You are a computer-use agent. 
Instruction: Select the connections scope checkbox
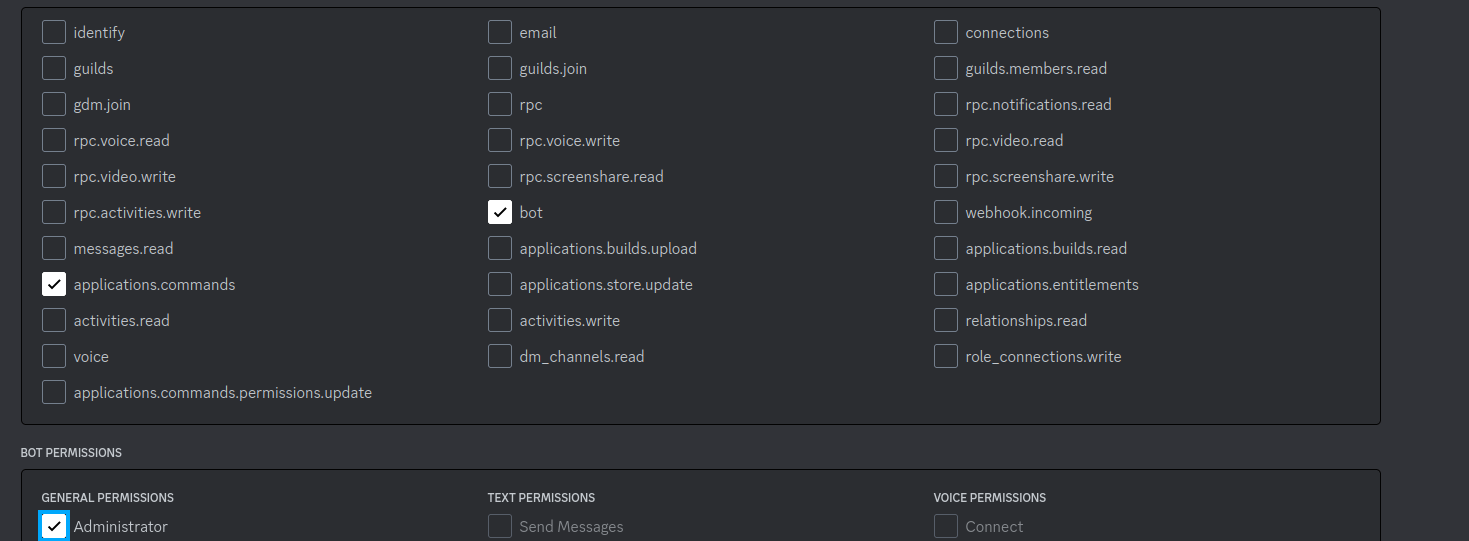coord(946,33)
